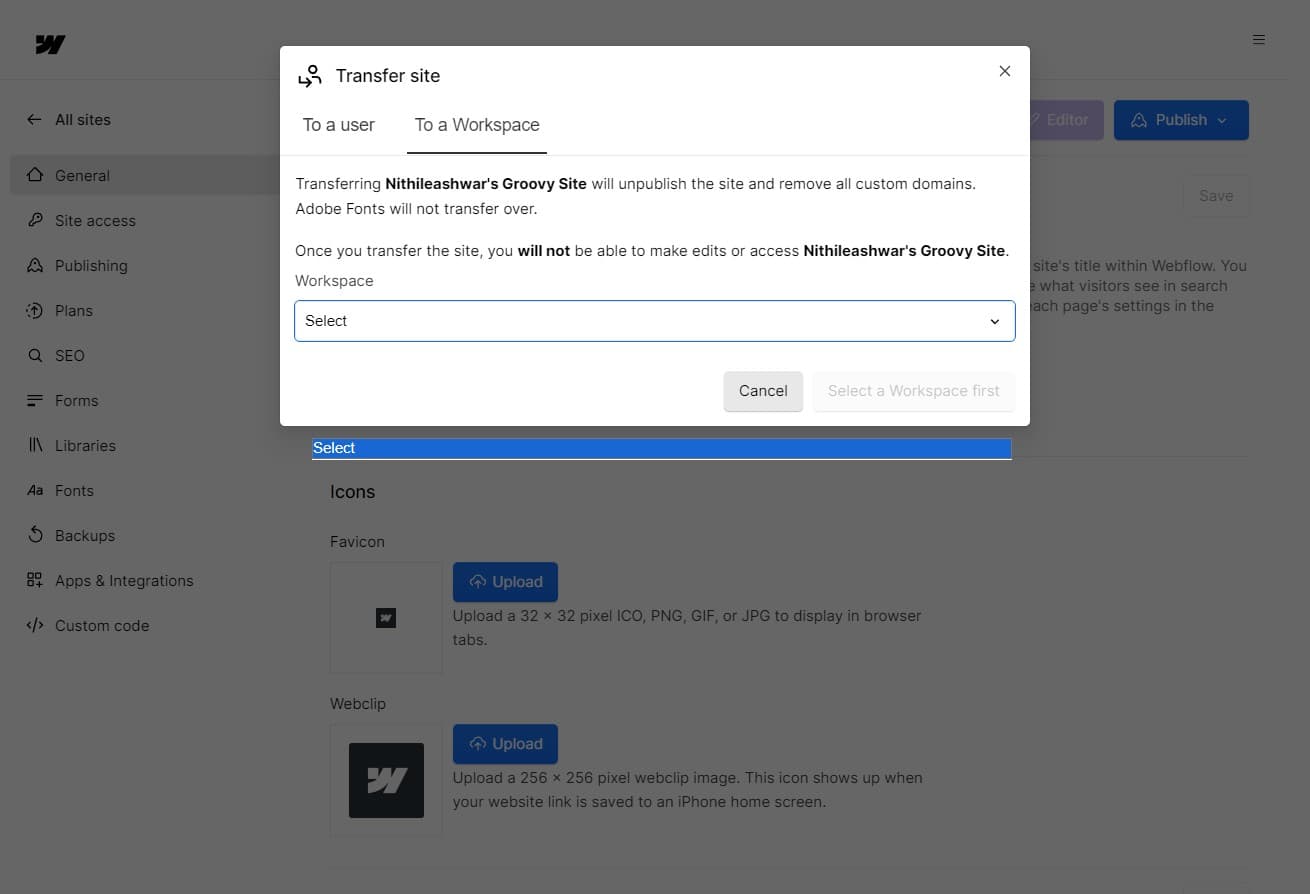Open the Workspace select dropdown
This screenshot has height=894, width=1310.
tap(654, 321)
